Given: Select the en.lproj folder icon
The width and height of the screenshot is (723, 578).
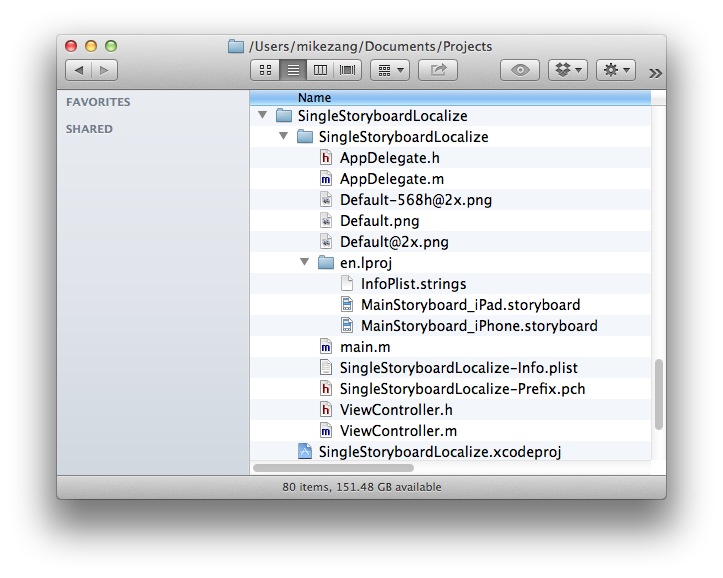Looking at the screenshot, I should pyautogui.click(x=326, y=263).
